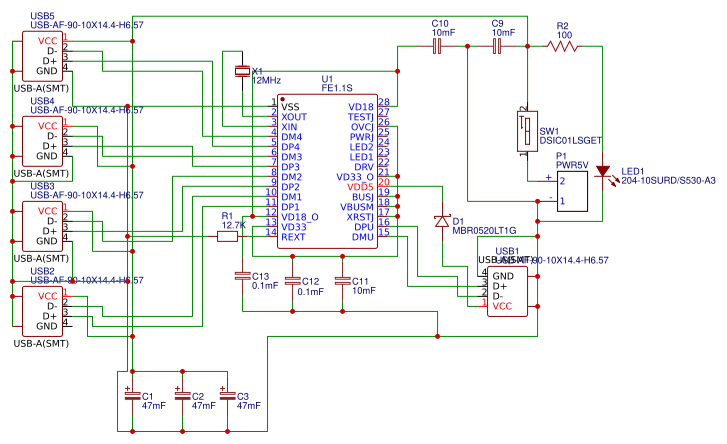Image resolution: width=727 pixels, height=444 pixels.
Task: Click the VDD5 pin label on U1
Action: (360, 187)
